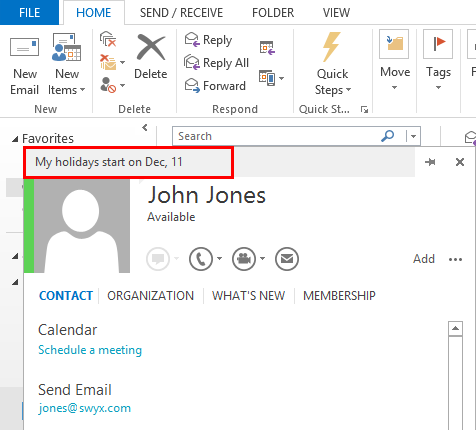Open the ORGANIZATION tab in contact card
The width and height of the screenshot is (476, 430).
click(150, 296)
